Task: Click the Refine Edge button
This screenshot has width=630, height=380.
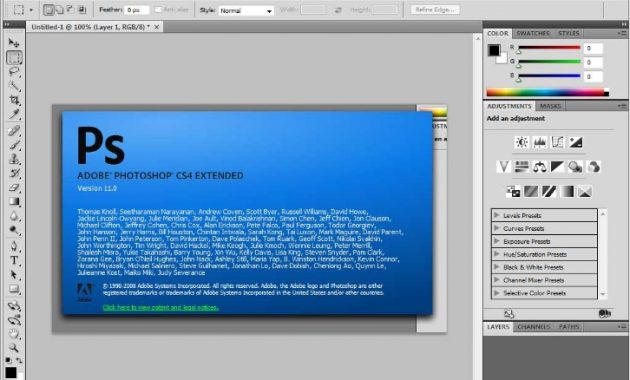Action: (x=435, y=10)
